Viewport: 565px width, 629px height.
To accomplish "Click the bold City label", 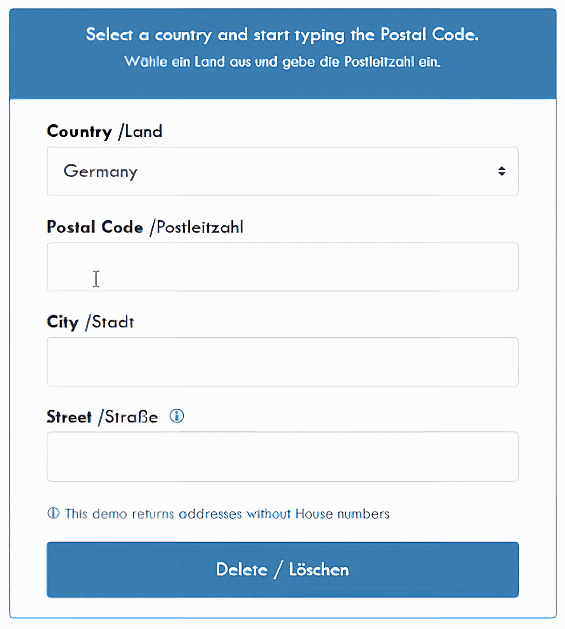I will click(63, 323).
